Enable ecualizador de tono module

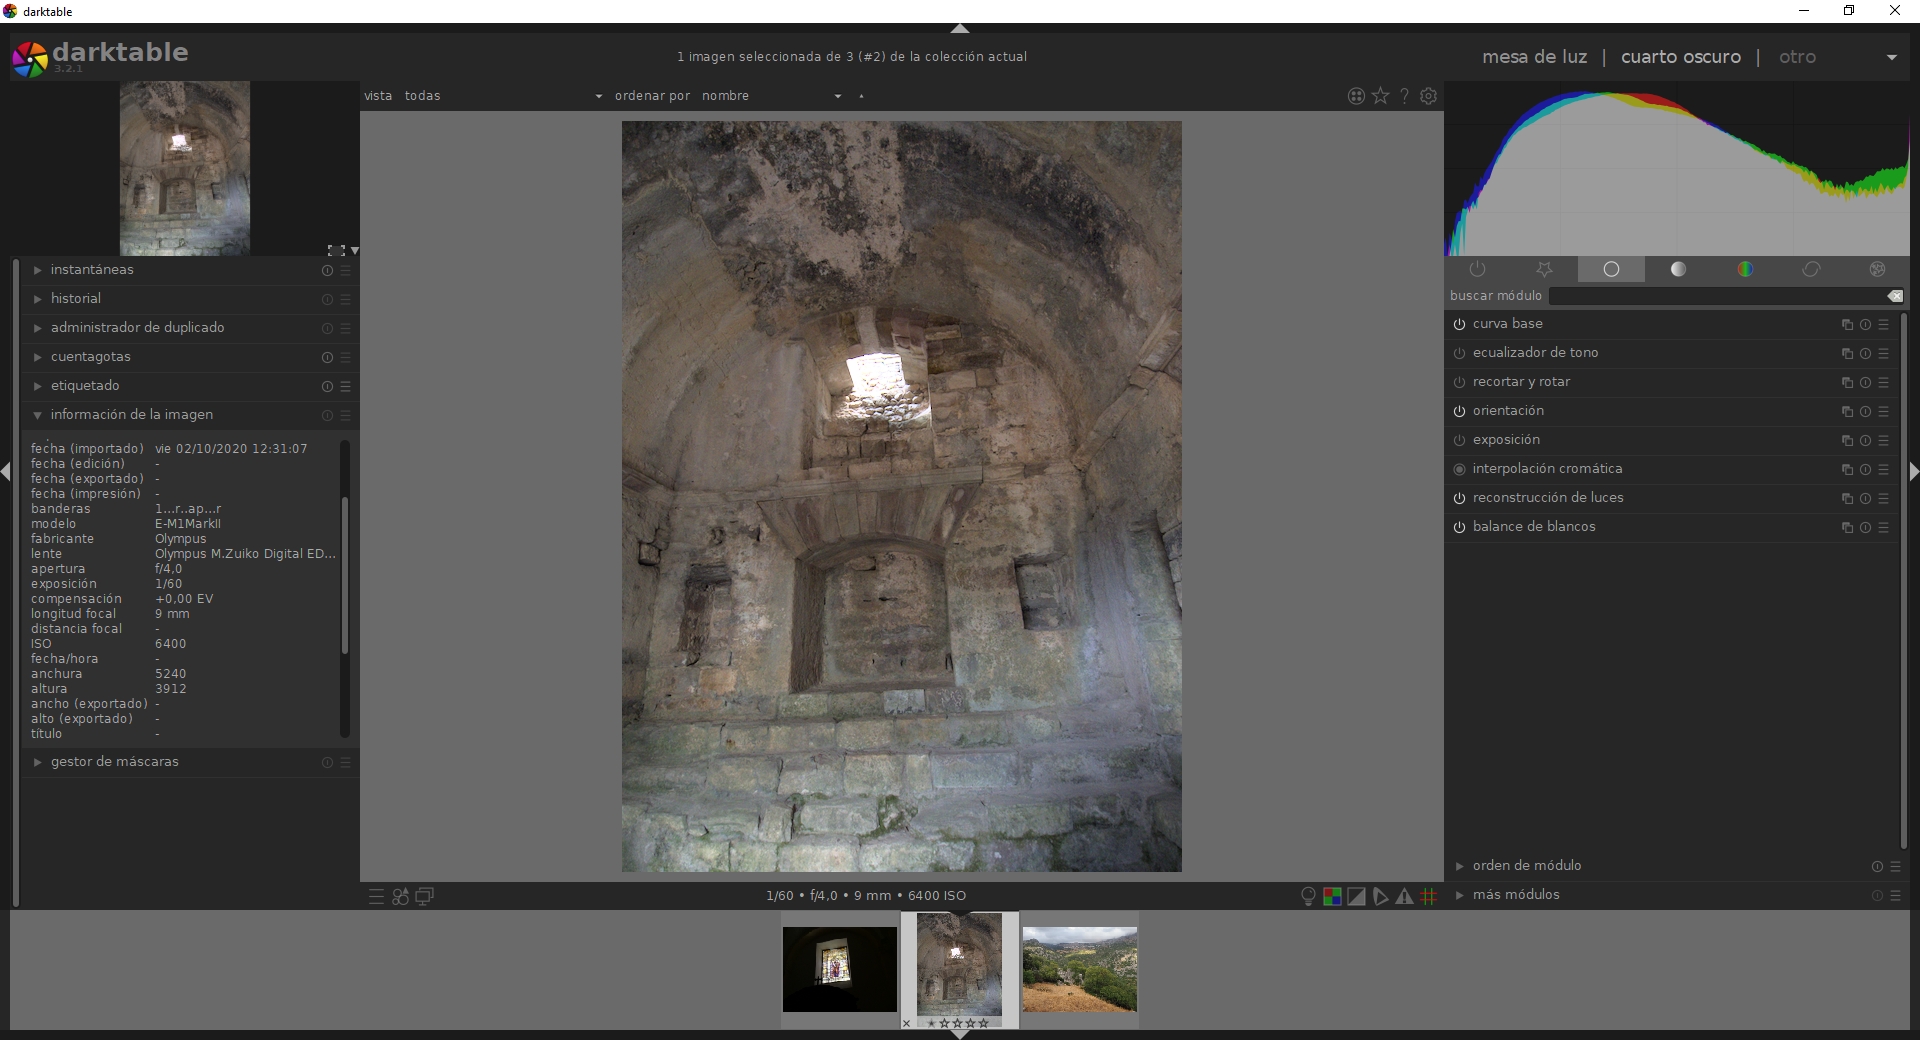click(1459, 353)
